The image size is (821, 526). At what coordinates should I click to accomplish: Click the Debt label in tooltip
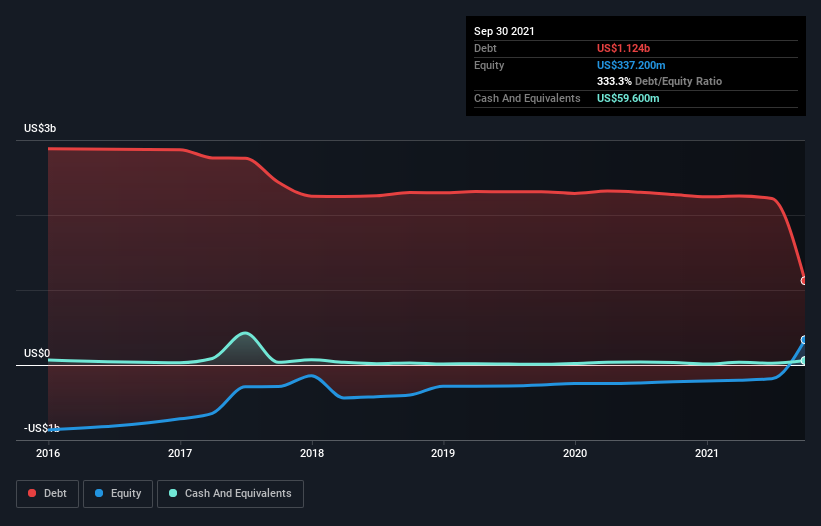tap(485, 48)
